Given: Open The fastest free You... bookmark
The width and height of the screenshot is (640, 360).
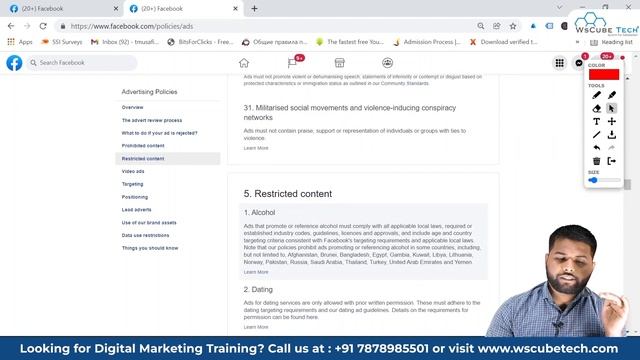Looking at the screenshot, I should [350, 42].
